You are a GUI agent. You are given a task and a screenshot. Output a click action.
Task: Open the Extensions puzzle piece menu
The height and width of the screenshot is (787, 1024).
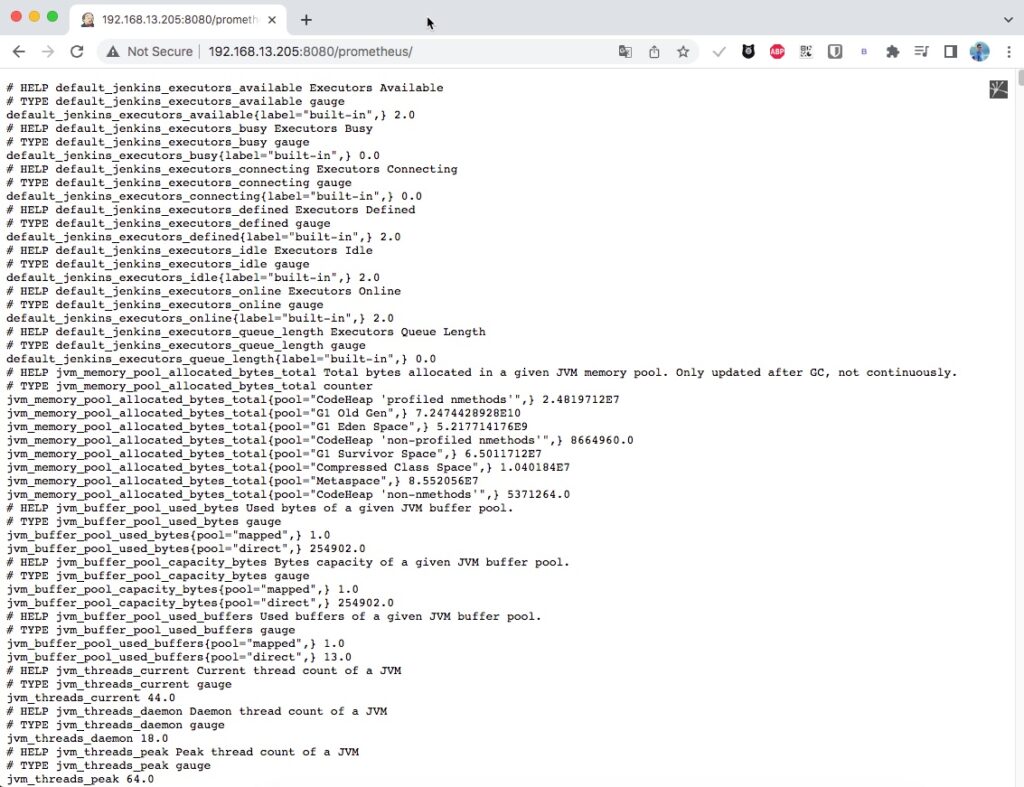coord(892,52)
